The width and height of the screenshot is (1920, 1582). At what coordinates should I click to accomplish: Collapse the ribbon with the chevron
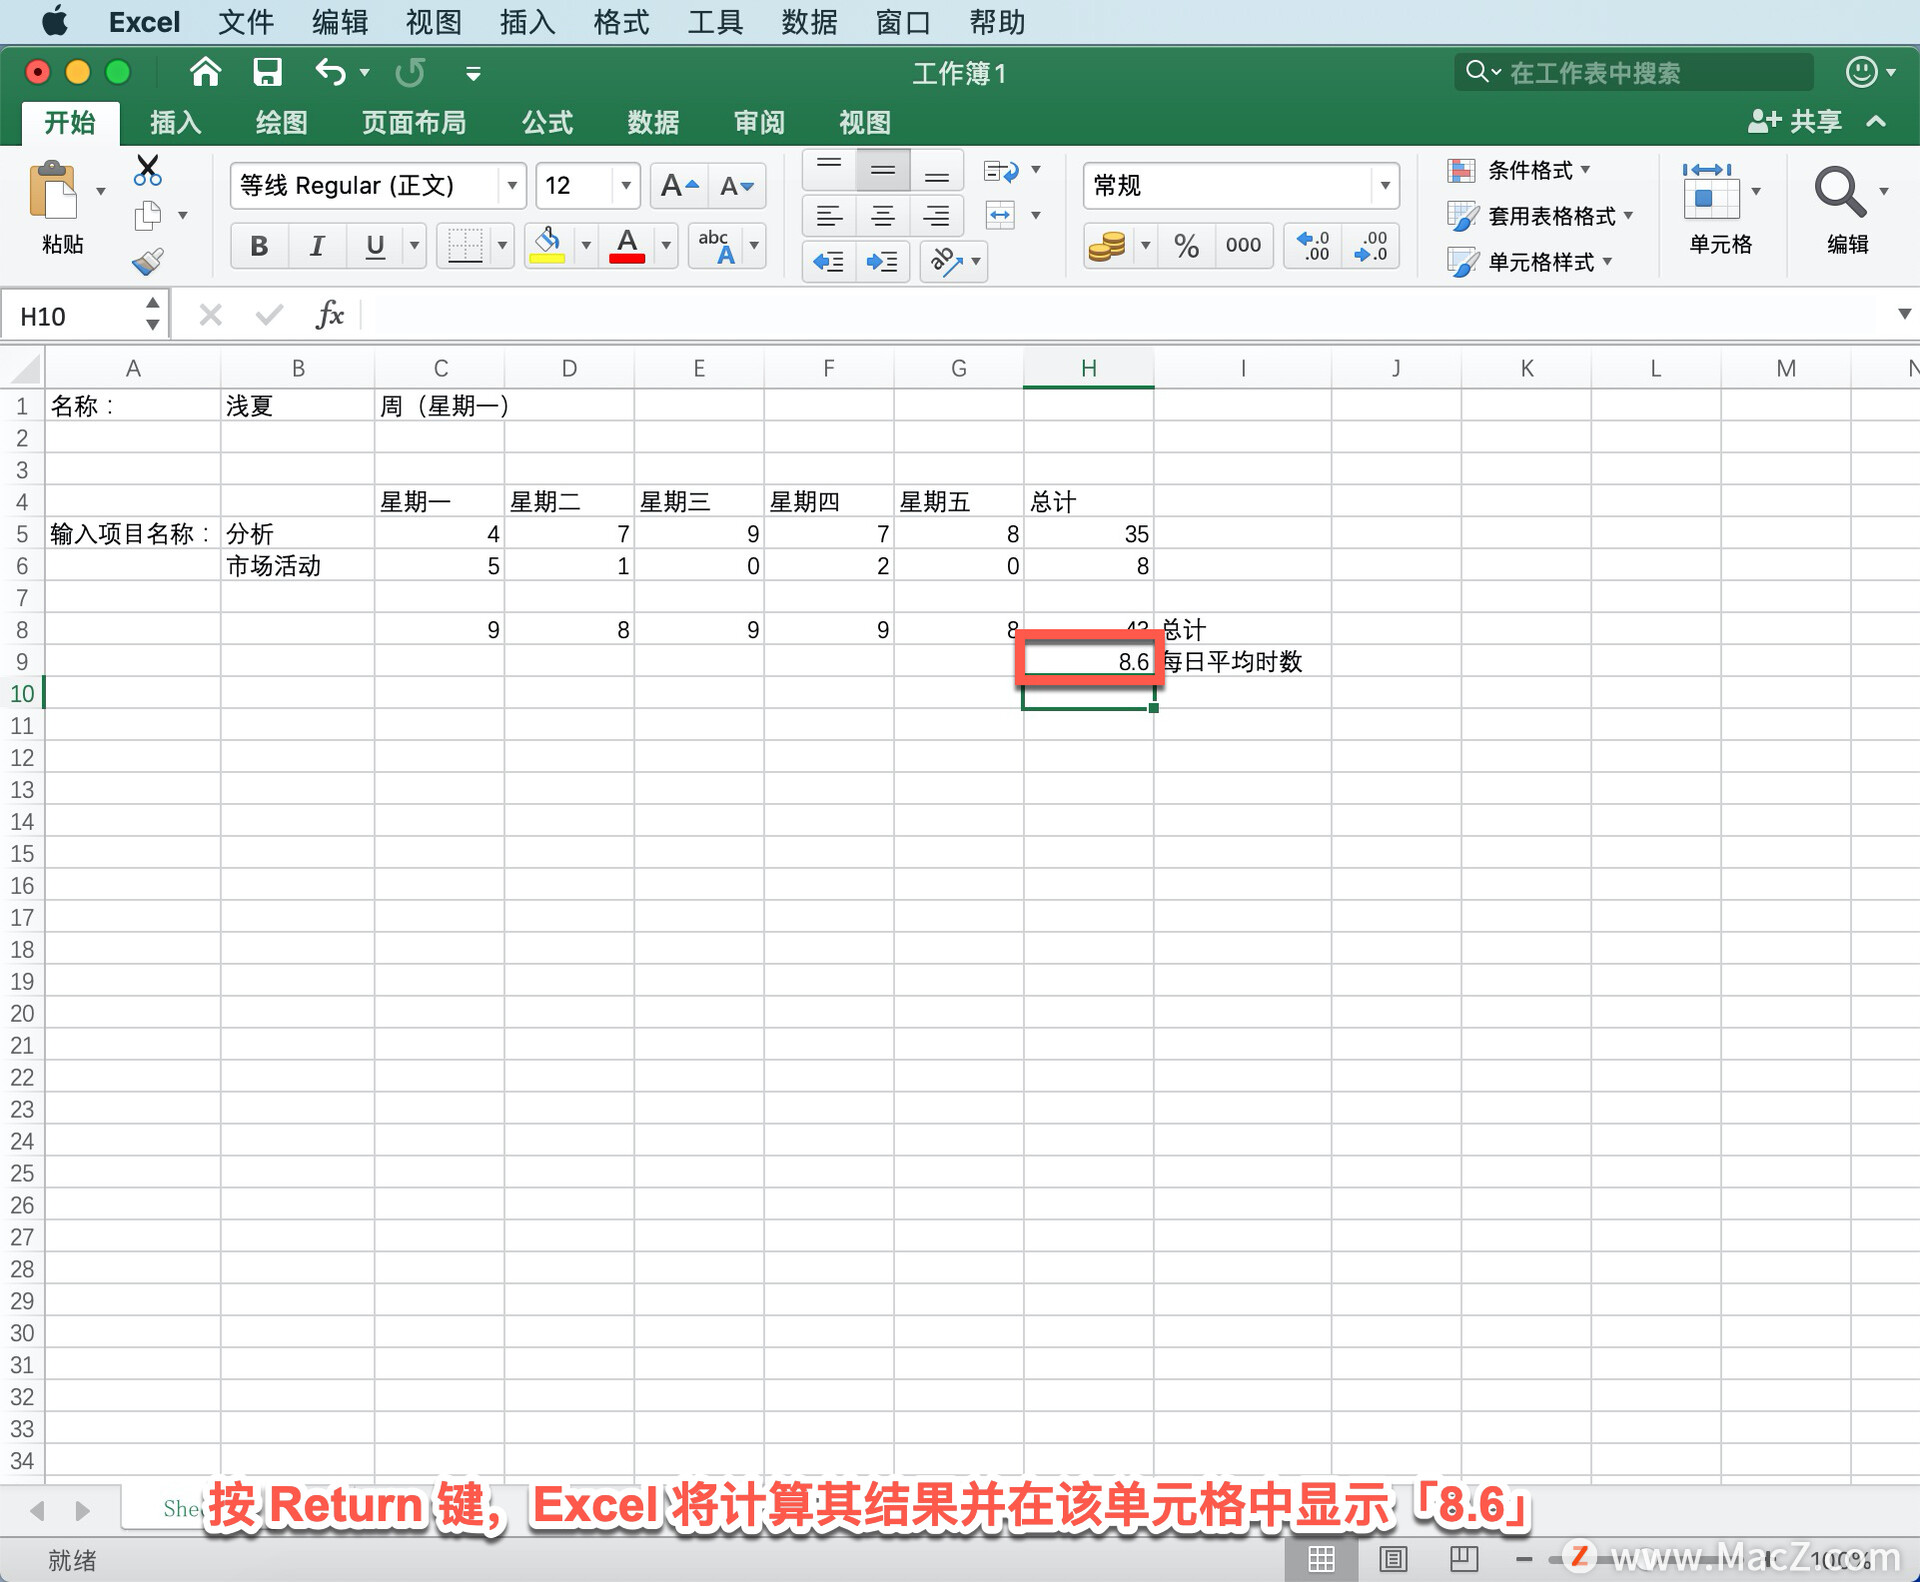click(x=1877, y=122)
